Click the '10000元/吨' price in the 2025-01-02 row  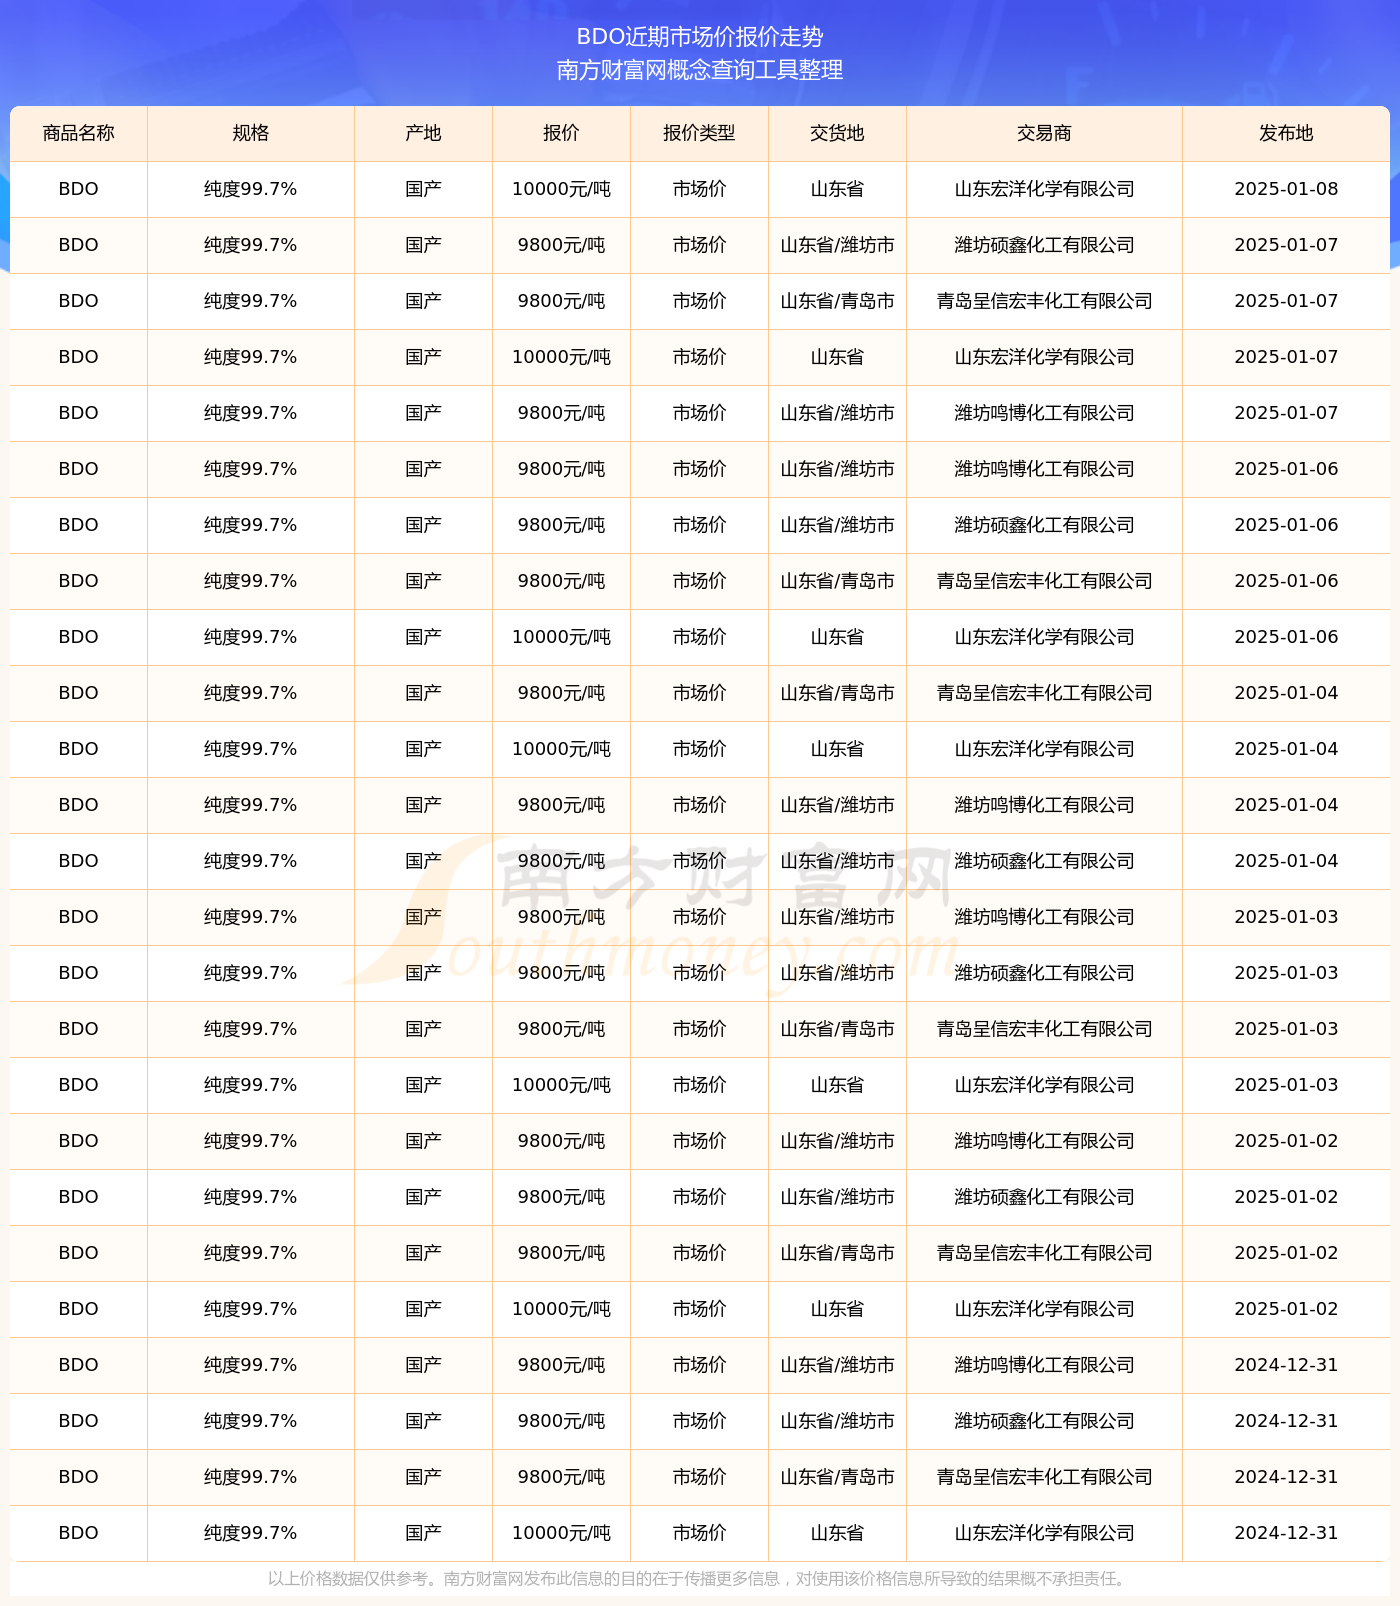click(x=561, y=1309)
